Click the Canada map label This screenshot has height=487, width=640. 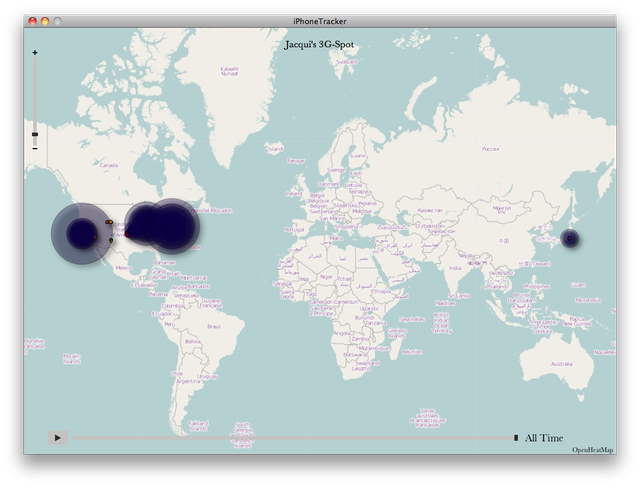tap(109, 165)
